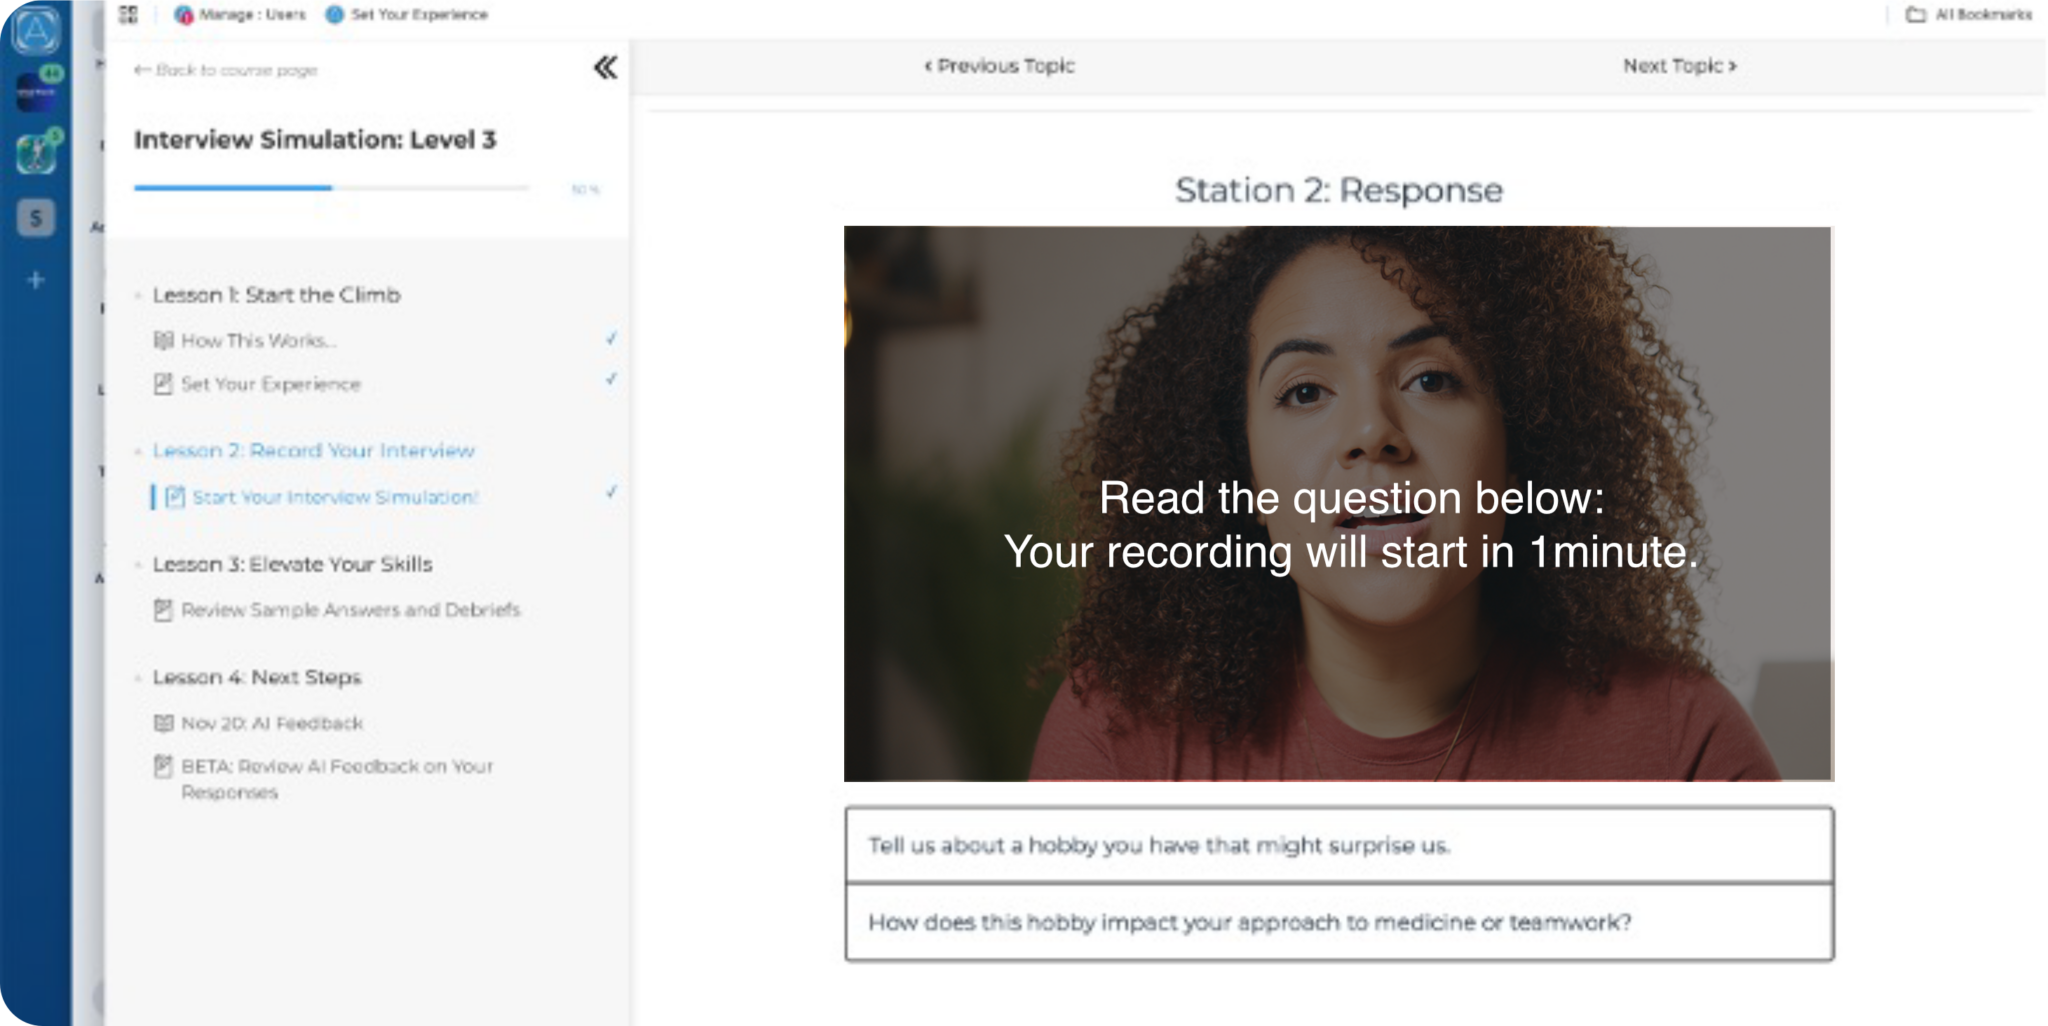Click the course progress bar

331,187
